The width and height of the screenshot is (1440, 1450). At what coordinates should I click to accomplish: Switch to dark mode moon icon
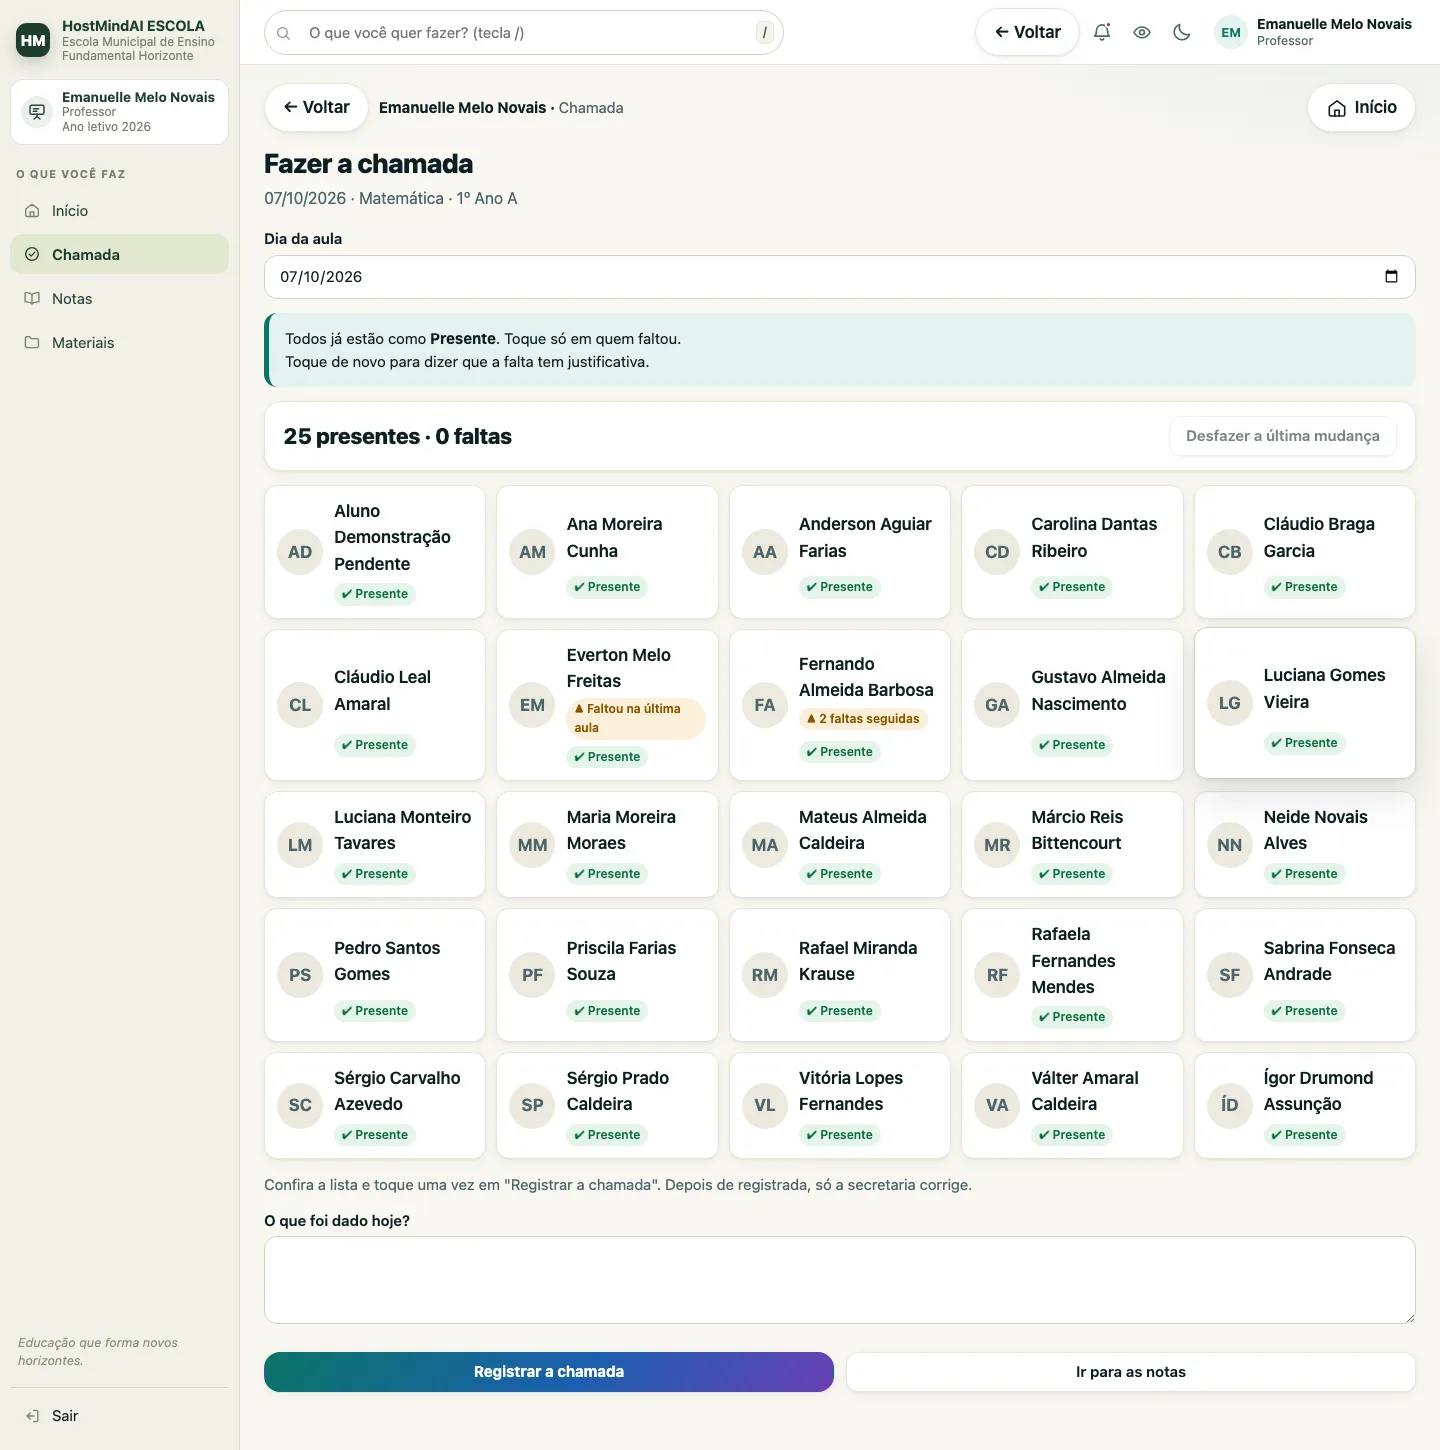[1182, 32]
